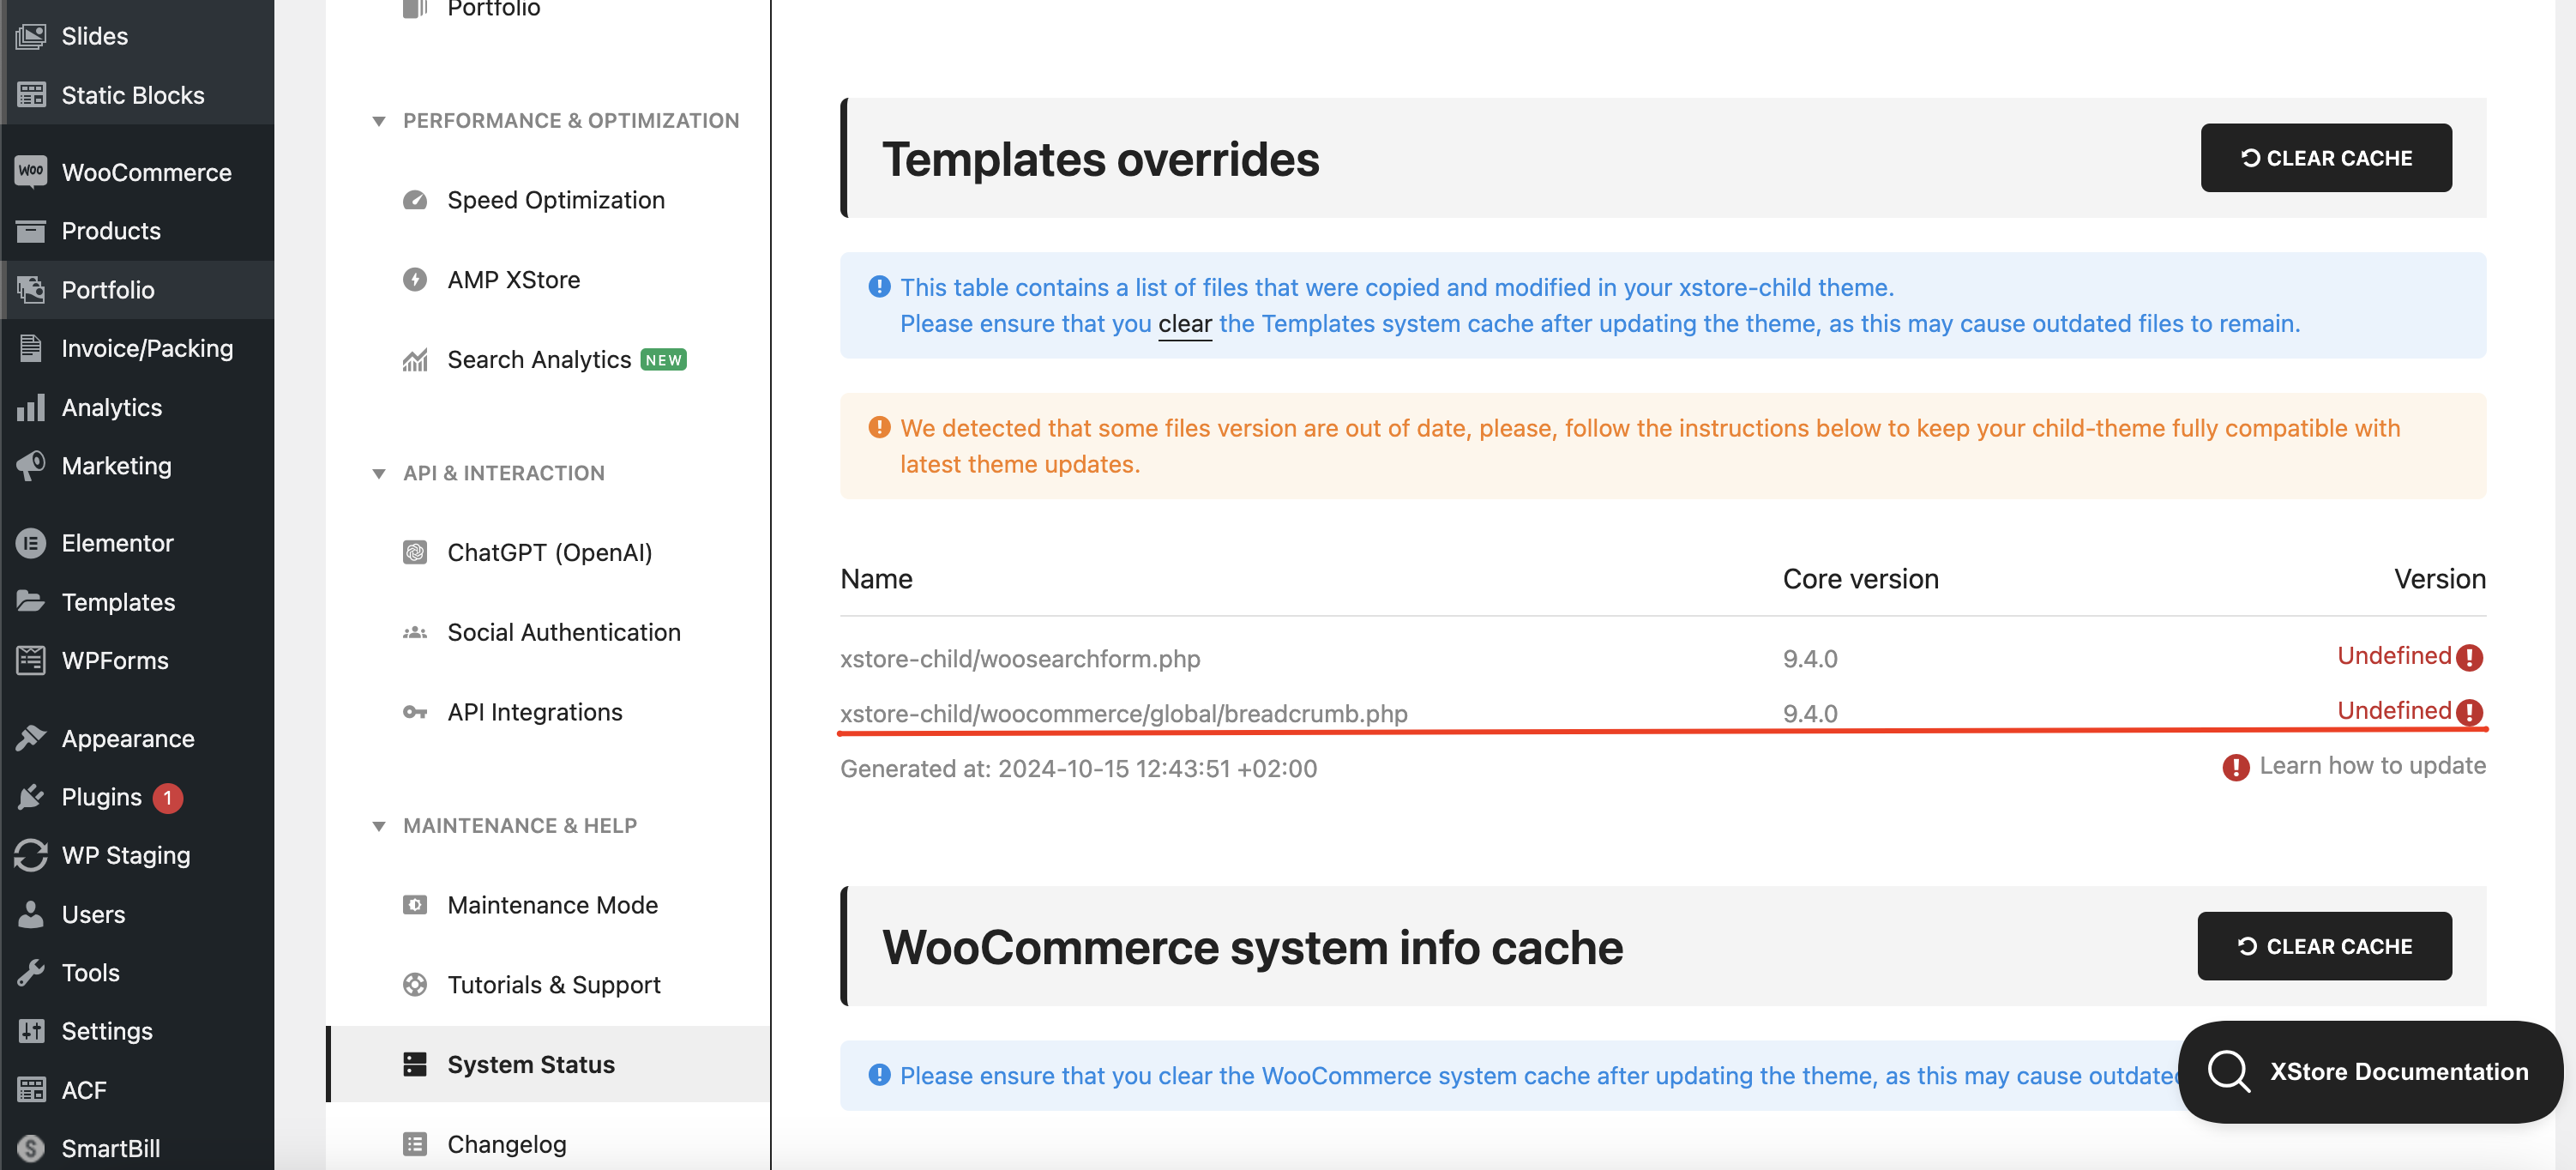Viewport: 2576px width, 1170px height.
Task: Open the API Integrations section
Action: (549, 712)
